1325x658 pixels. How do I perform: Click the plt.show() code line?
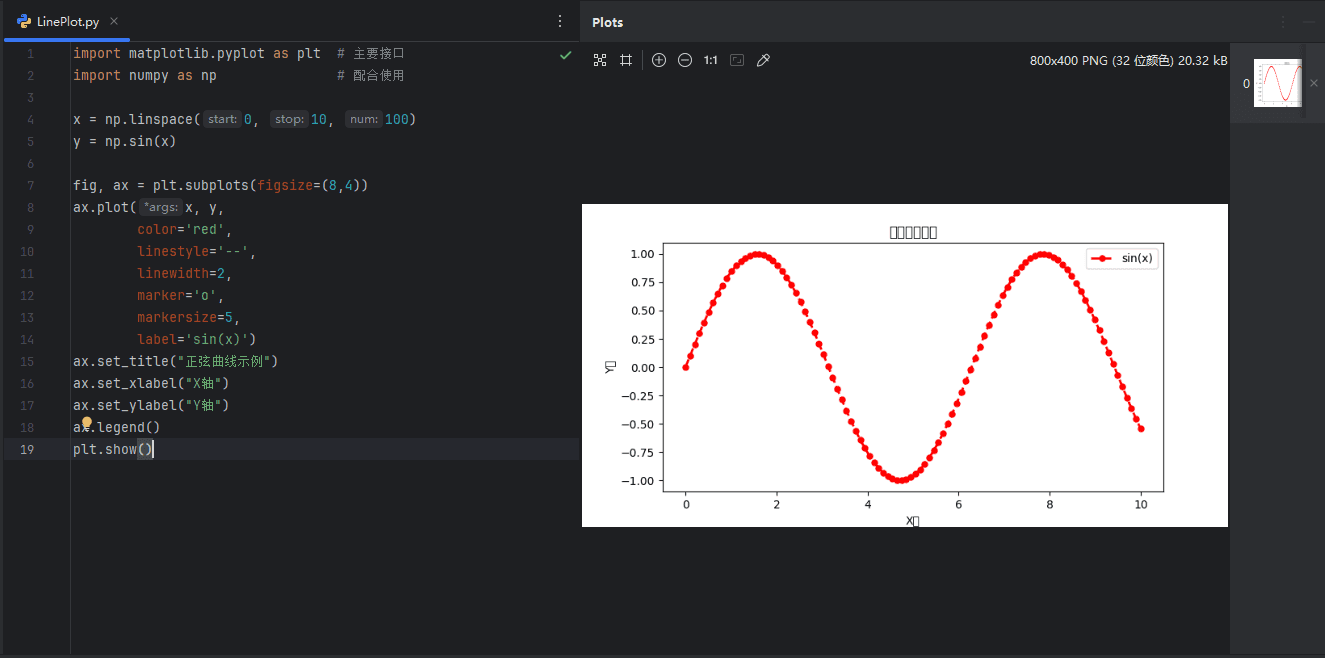113,449
